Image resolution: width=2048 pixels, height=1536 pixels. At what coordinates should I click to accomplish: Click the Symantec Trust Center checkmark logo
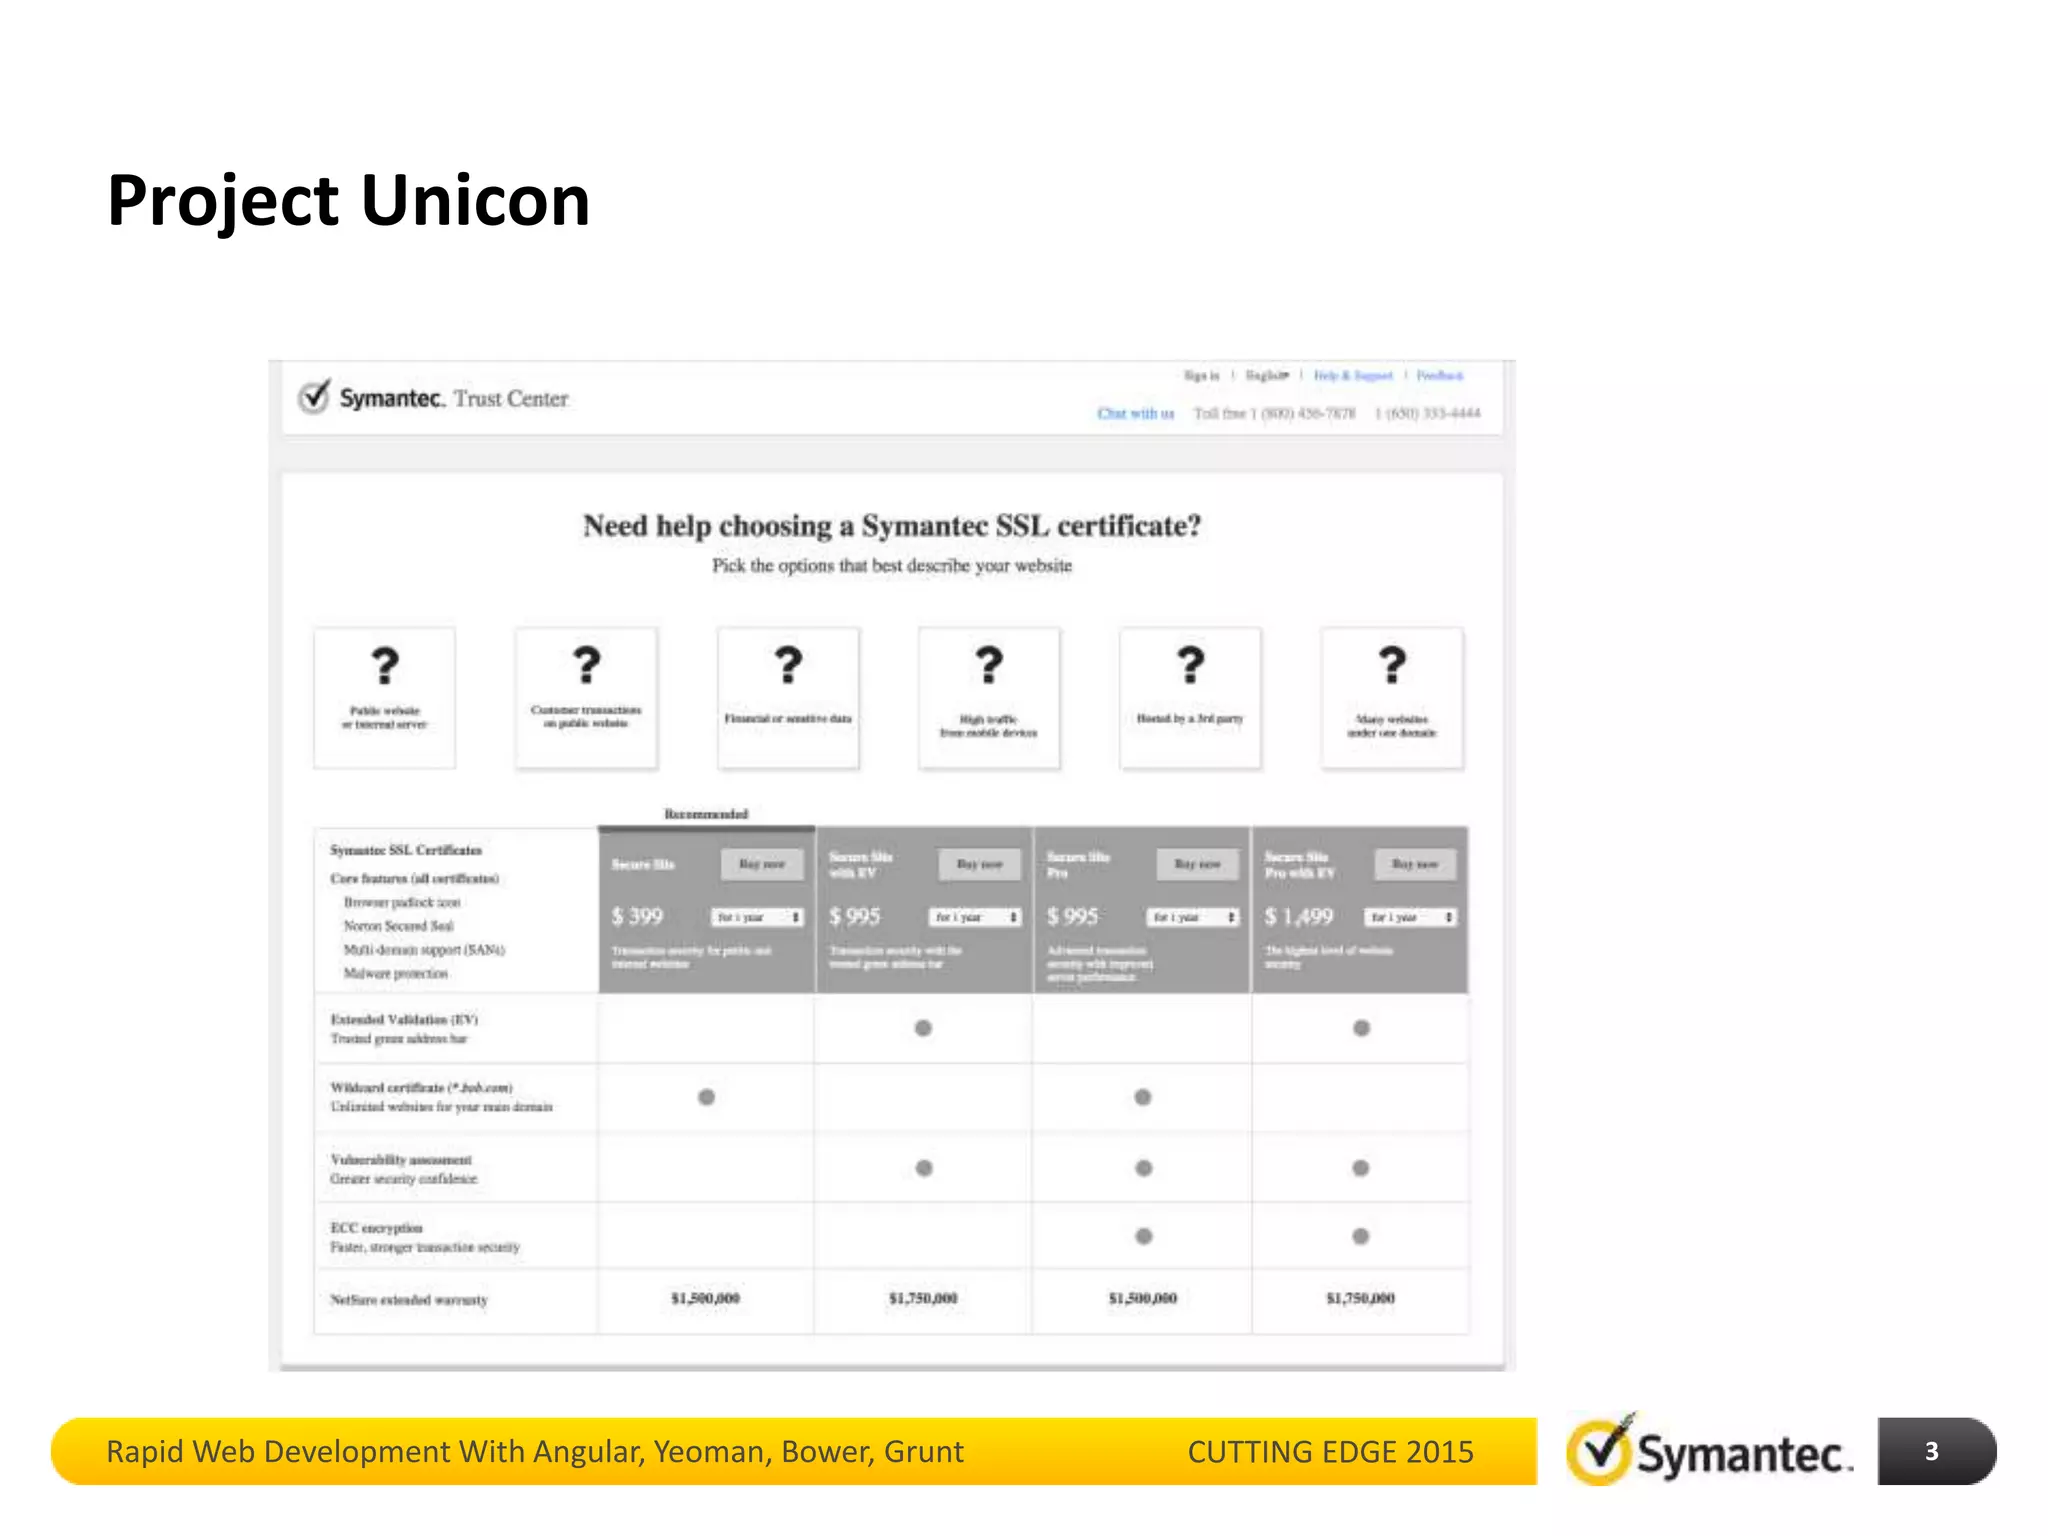point(314,397)
